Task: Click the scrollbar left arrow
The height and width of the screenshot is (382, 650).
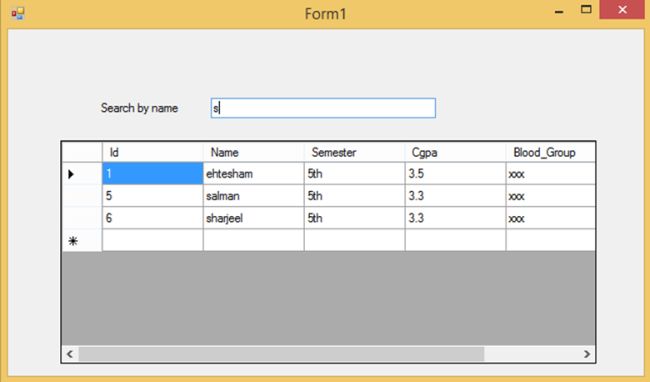Action: tap(70, 354)
